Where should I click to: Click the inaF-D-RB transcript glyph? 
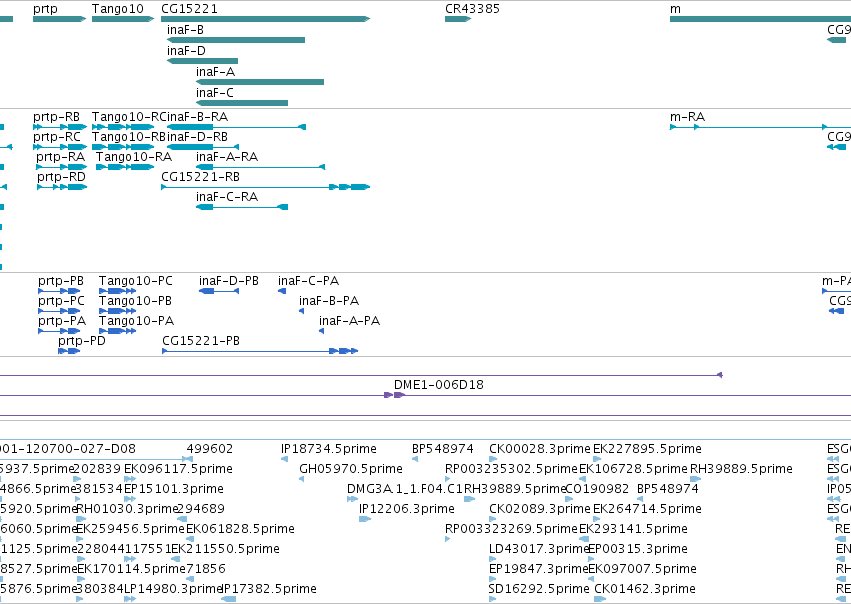[203, 147]
